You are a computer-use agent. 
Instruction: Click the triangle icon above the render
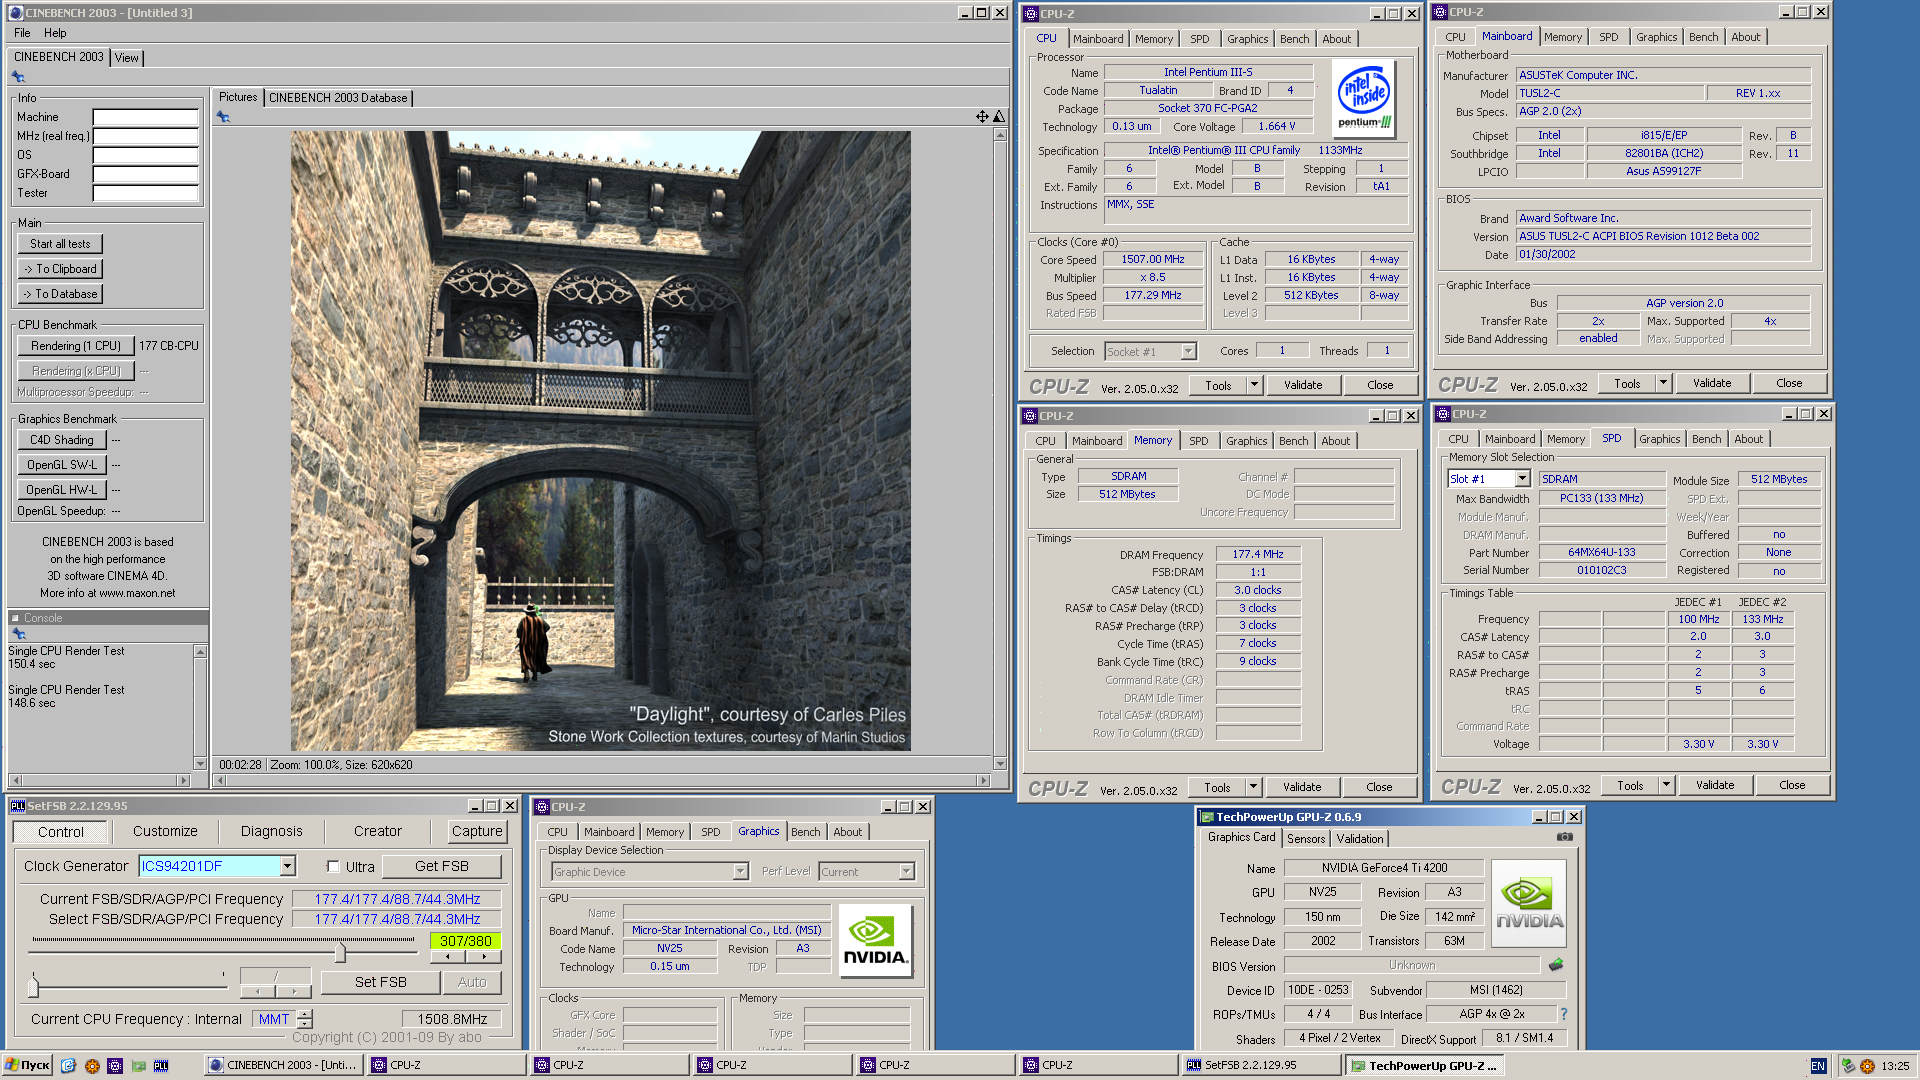[998, 117]
